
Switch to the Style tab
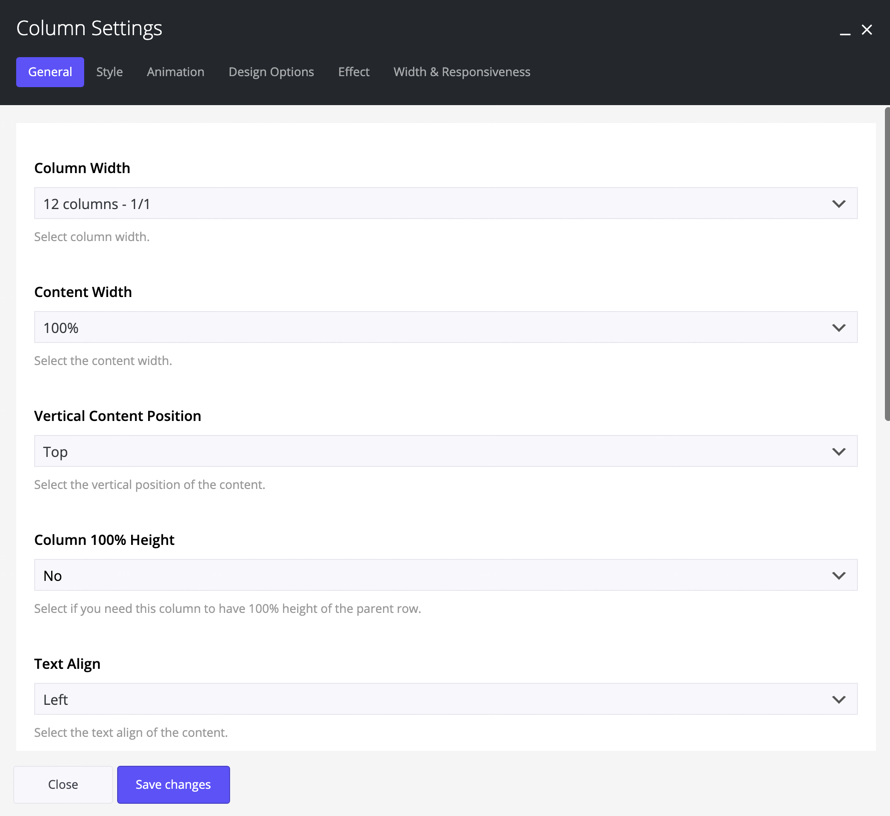point(110,72)
